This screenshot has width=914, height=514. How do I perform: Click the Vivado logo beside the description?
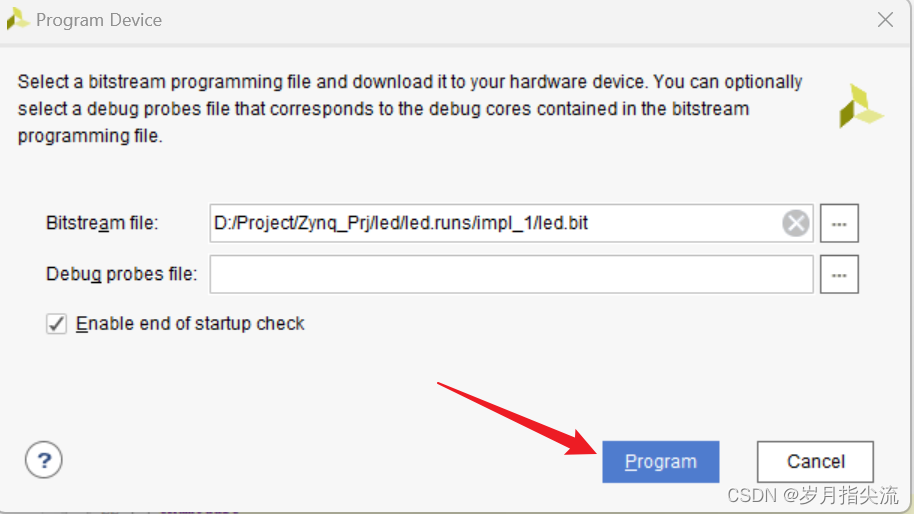click(860, 106)
